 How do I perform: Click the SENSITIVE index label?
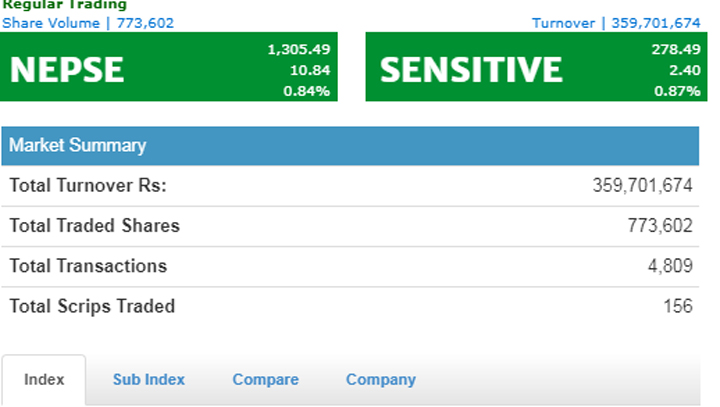471,69
